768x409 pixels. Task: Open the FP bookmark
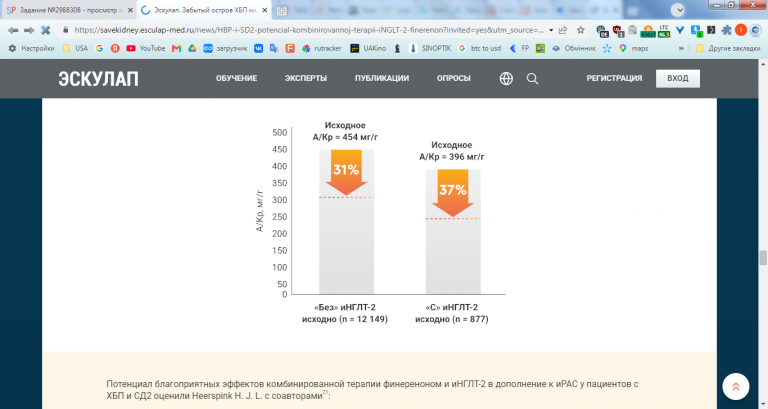coord(519,48)
